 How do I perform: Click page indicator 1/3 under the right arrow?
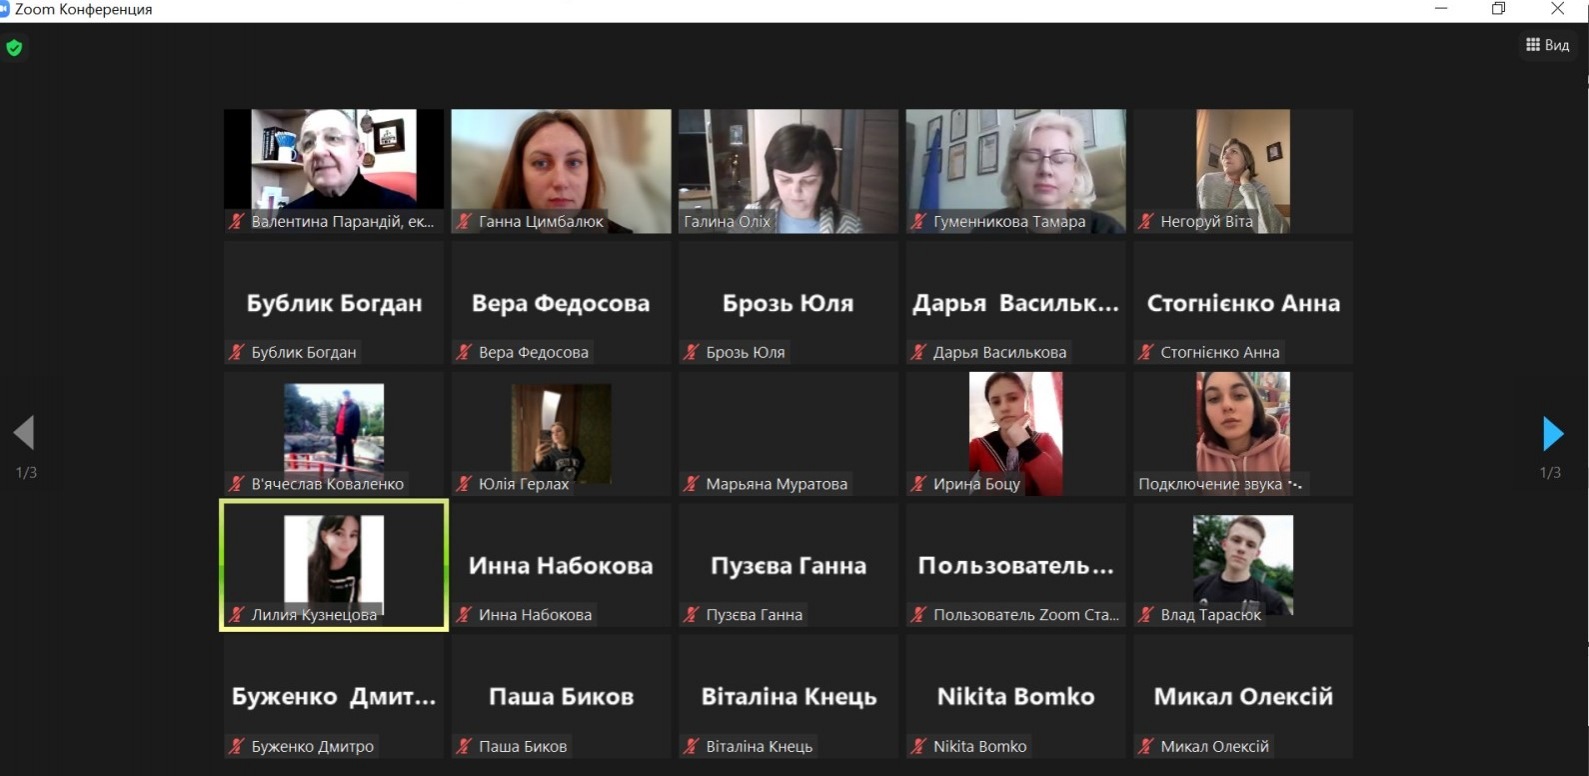[1550, 473]
